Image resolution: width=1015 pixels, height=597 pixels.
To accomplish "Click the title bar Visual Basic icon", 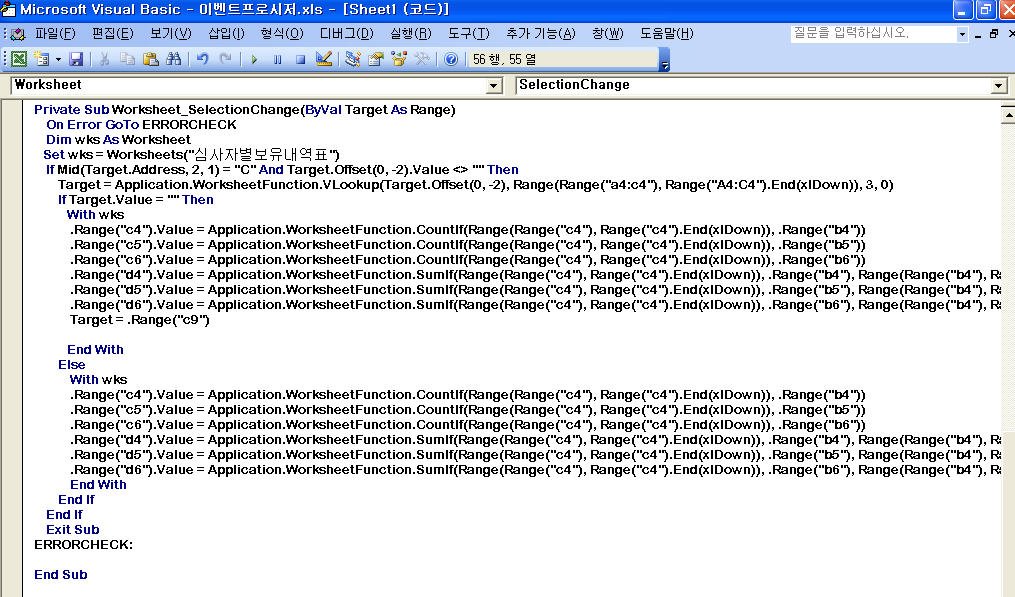I will point(8,9).
